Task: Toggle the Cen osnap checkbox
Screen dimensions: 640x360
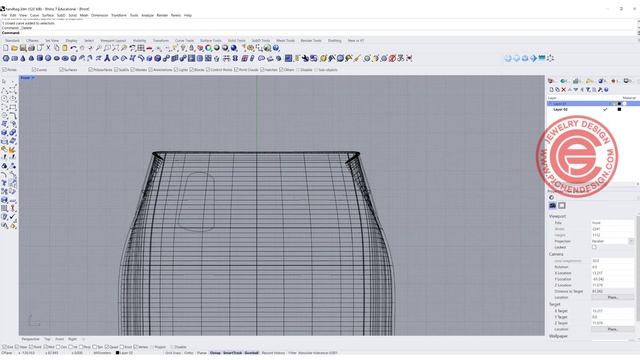Action: (x=58, y=347)
